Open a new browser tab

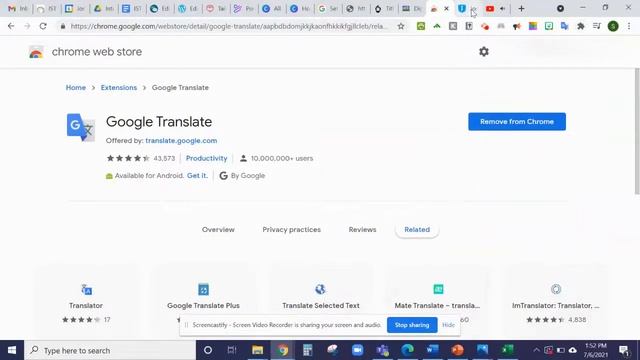tap(521, 9)
